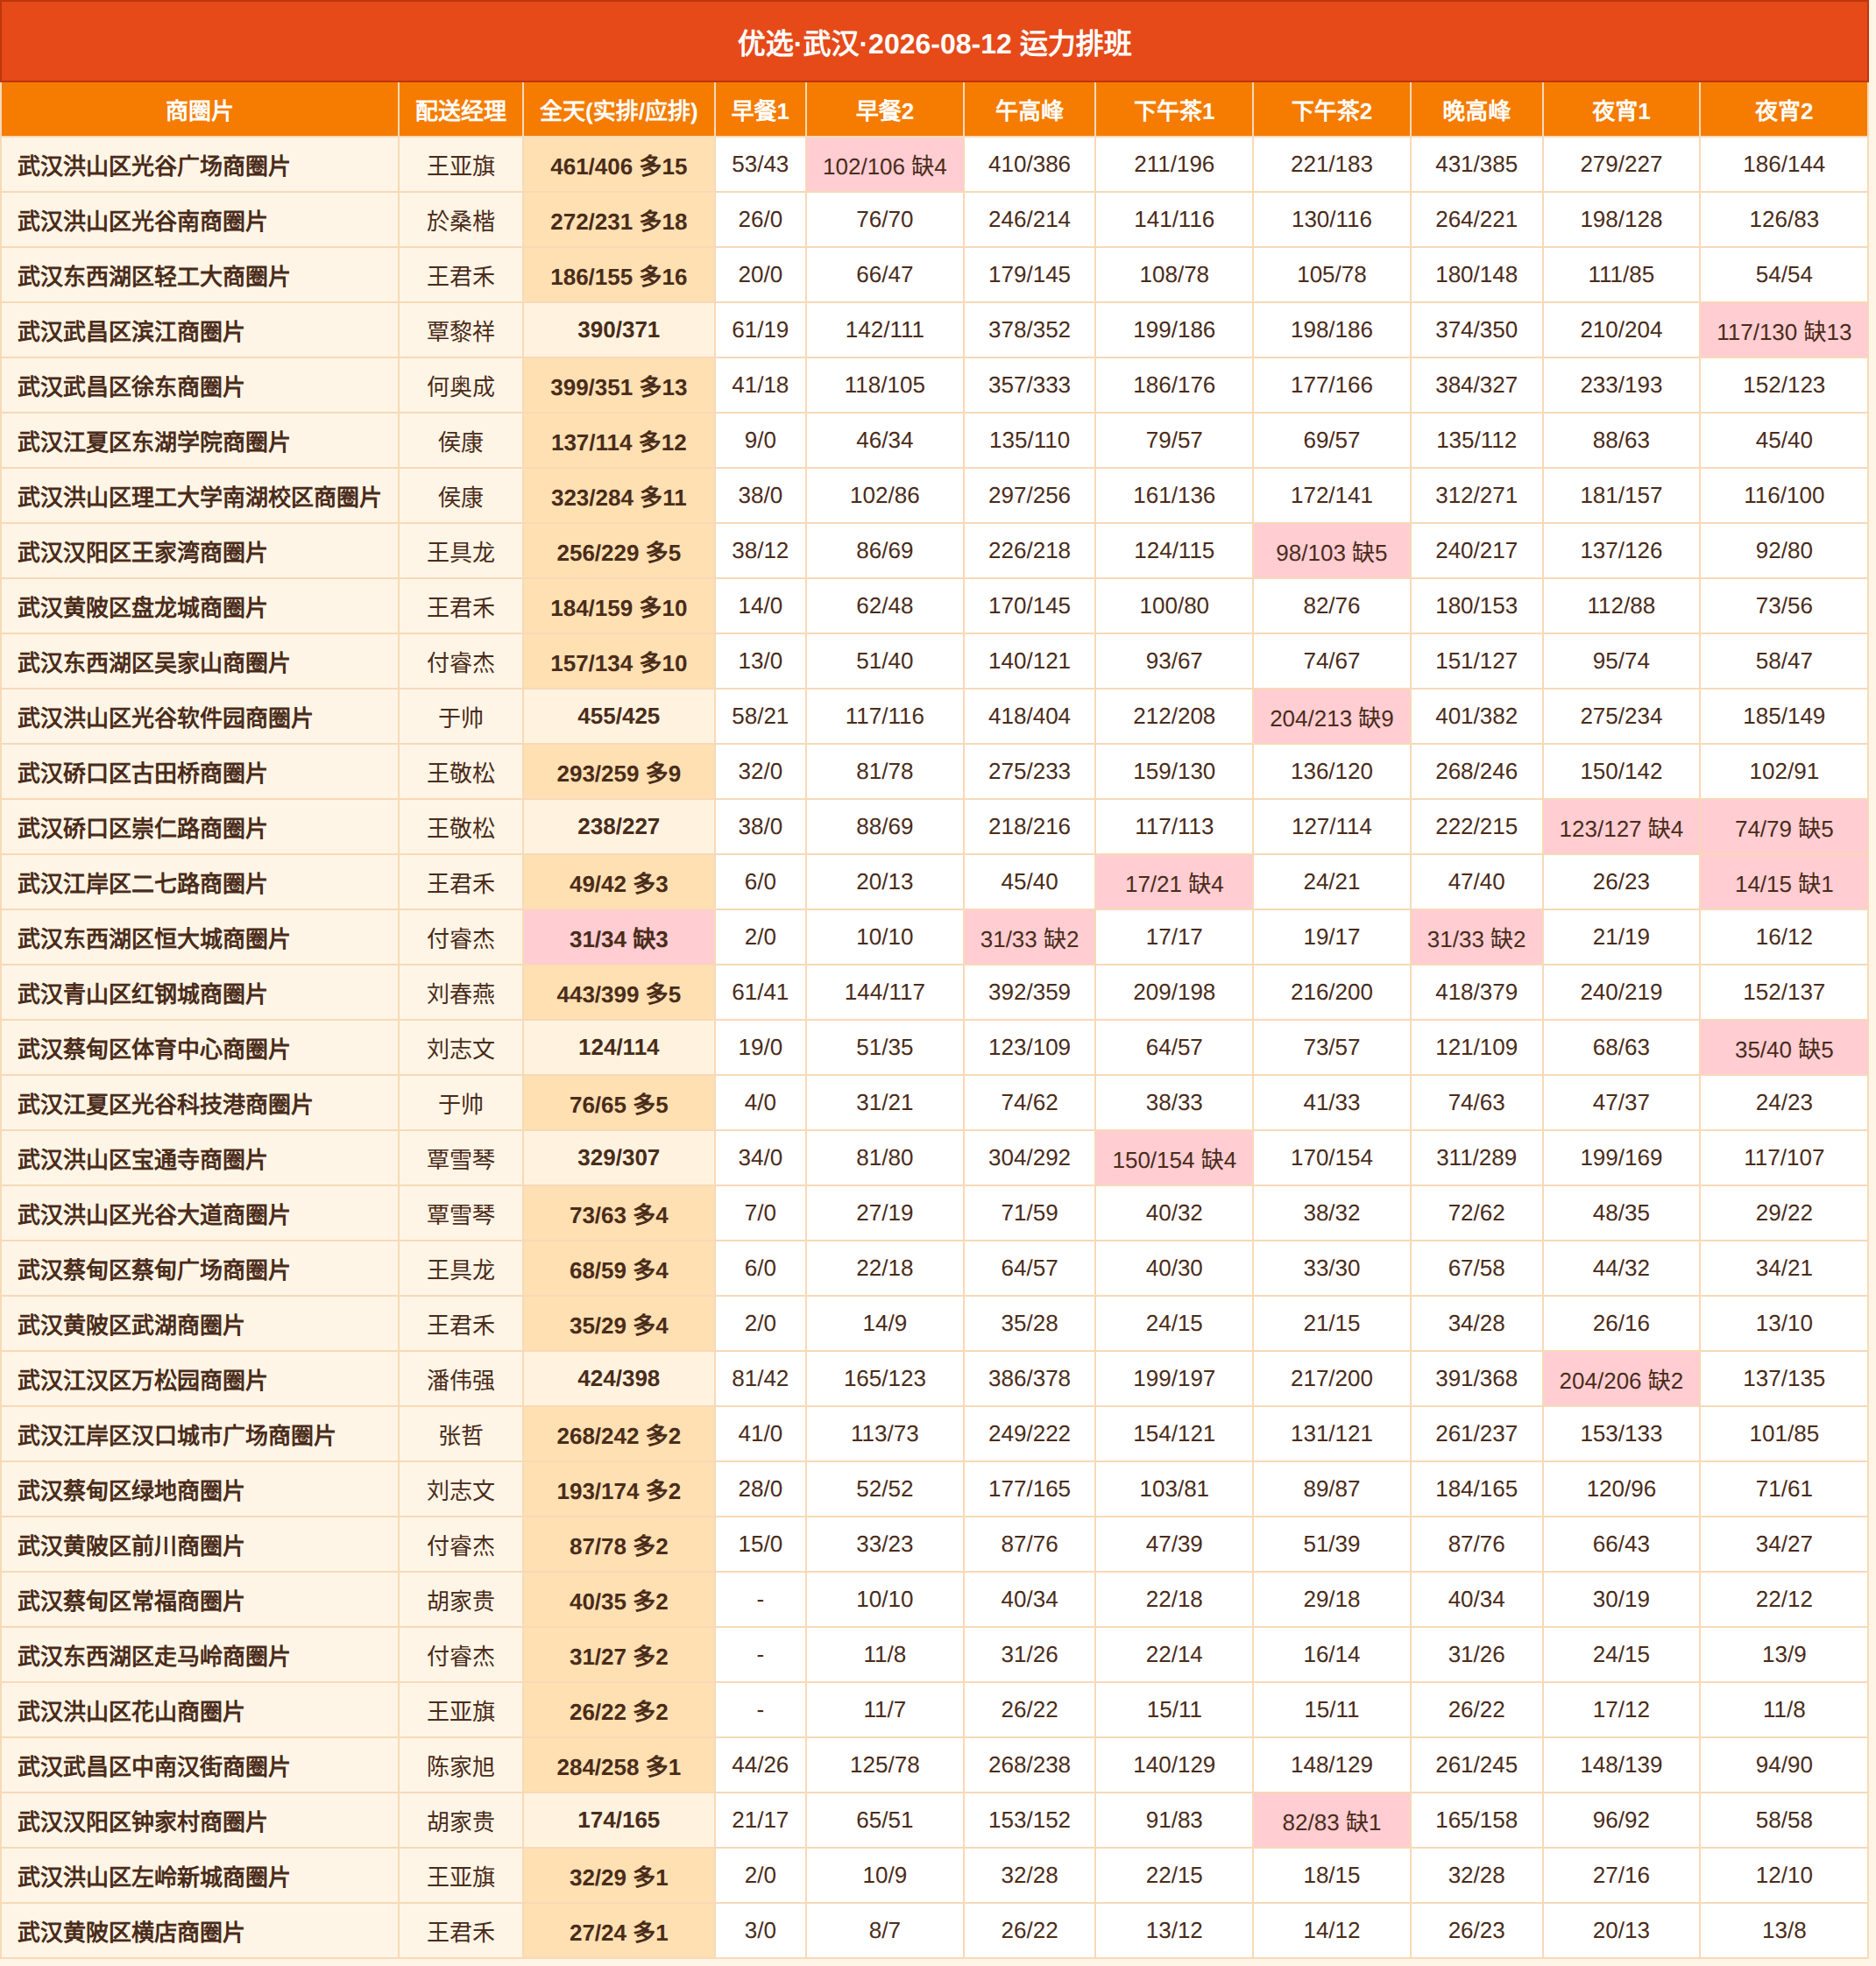Click the pink cell 204/206 缺2
This screenshot has width=1876, height=1966.
pos(1621,1380)
